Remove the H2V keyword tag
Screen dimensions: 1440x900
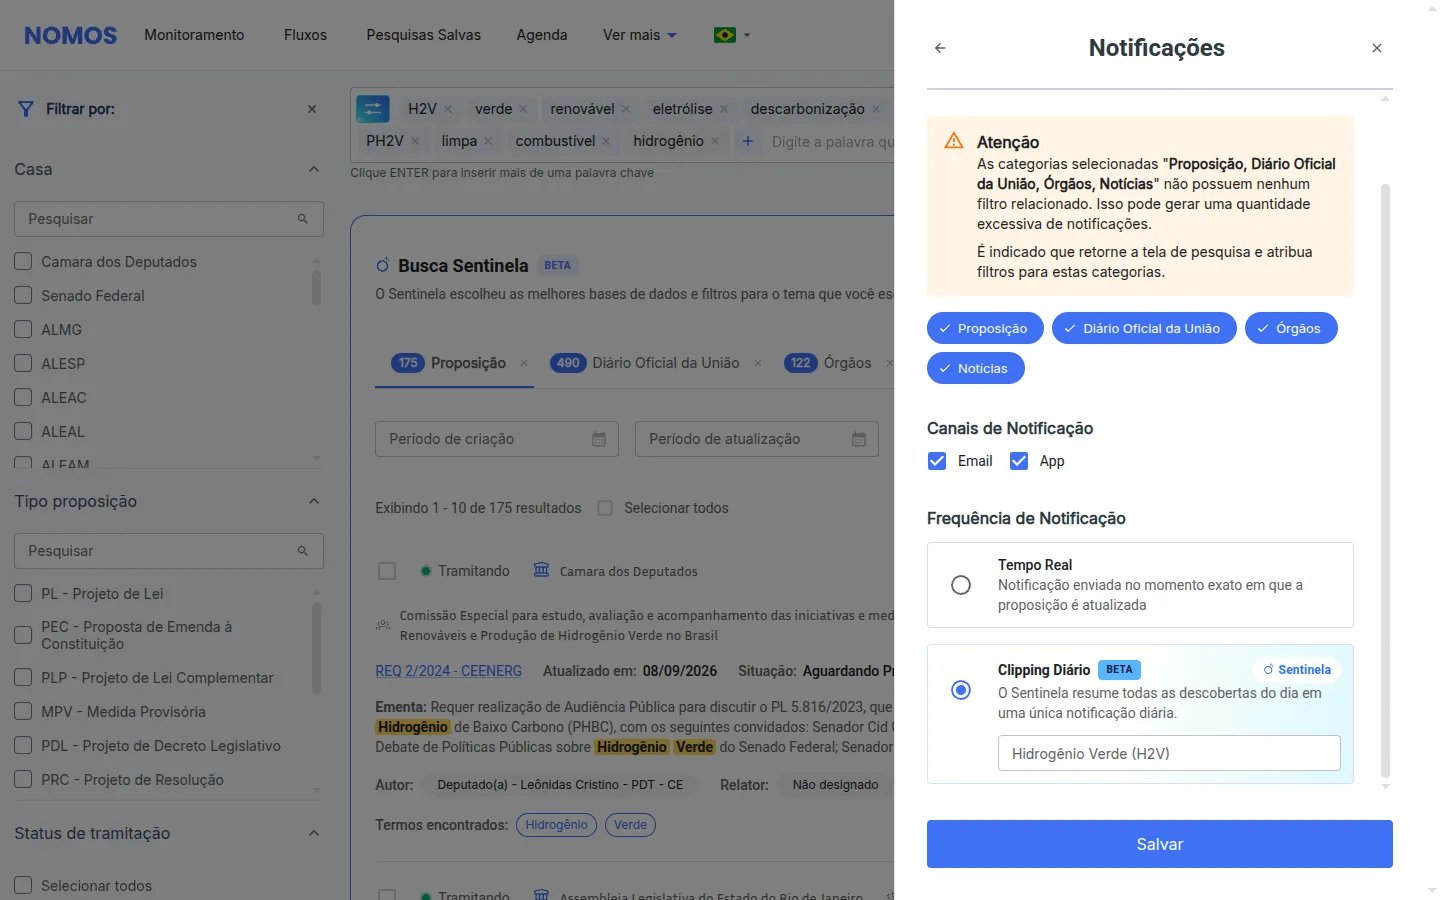click(448, 109)
